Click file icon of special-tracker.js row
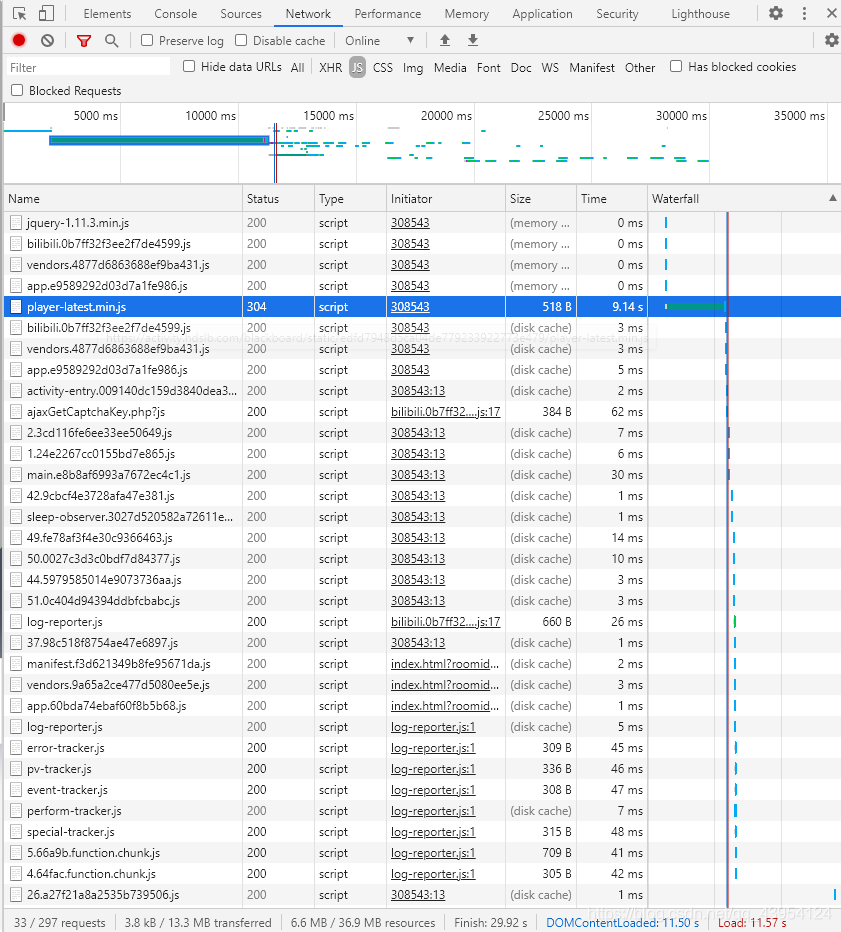 [16, 832]
